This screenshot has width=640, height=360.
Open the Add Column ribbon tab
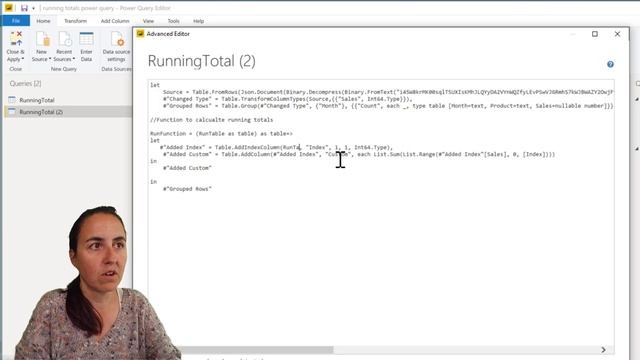click(x=115, y=21)
